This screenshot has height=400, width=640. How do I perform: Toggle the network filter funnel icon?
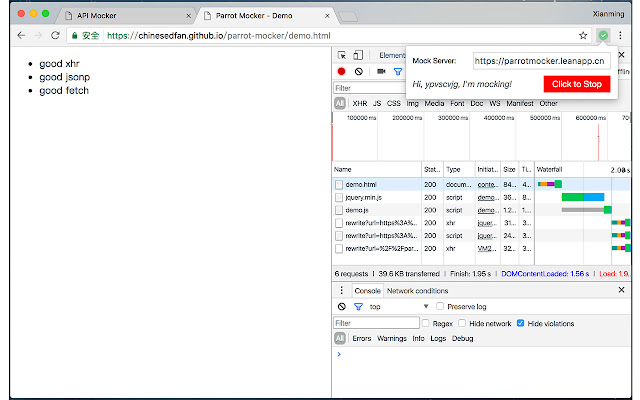(398, 72)
